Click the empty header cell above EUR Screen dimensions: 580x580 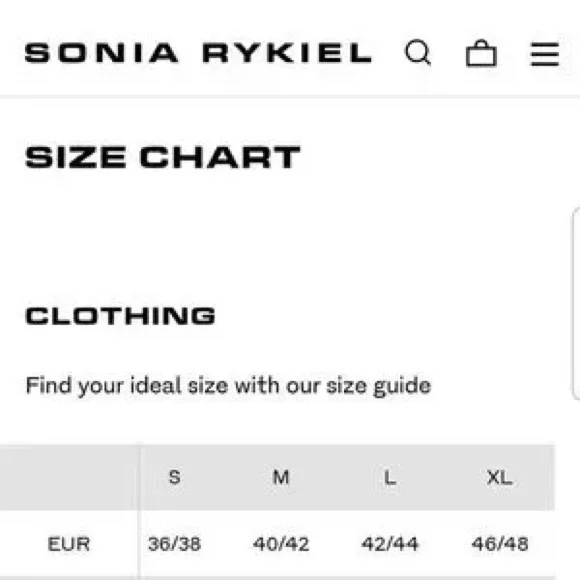pyautogui.click(x=70, y=477)
